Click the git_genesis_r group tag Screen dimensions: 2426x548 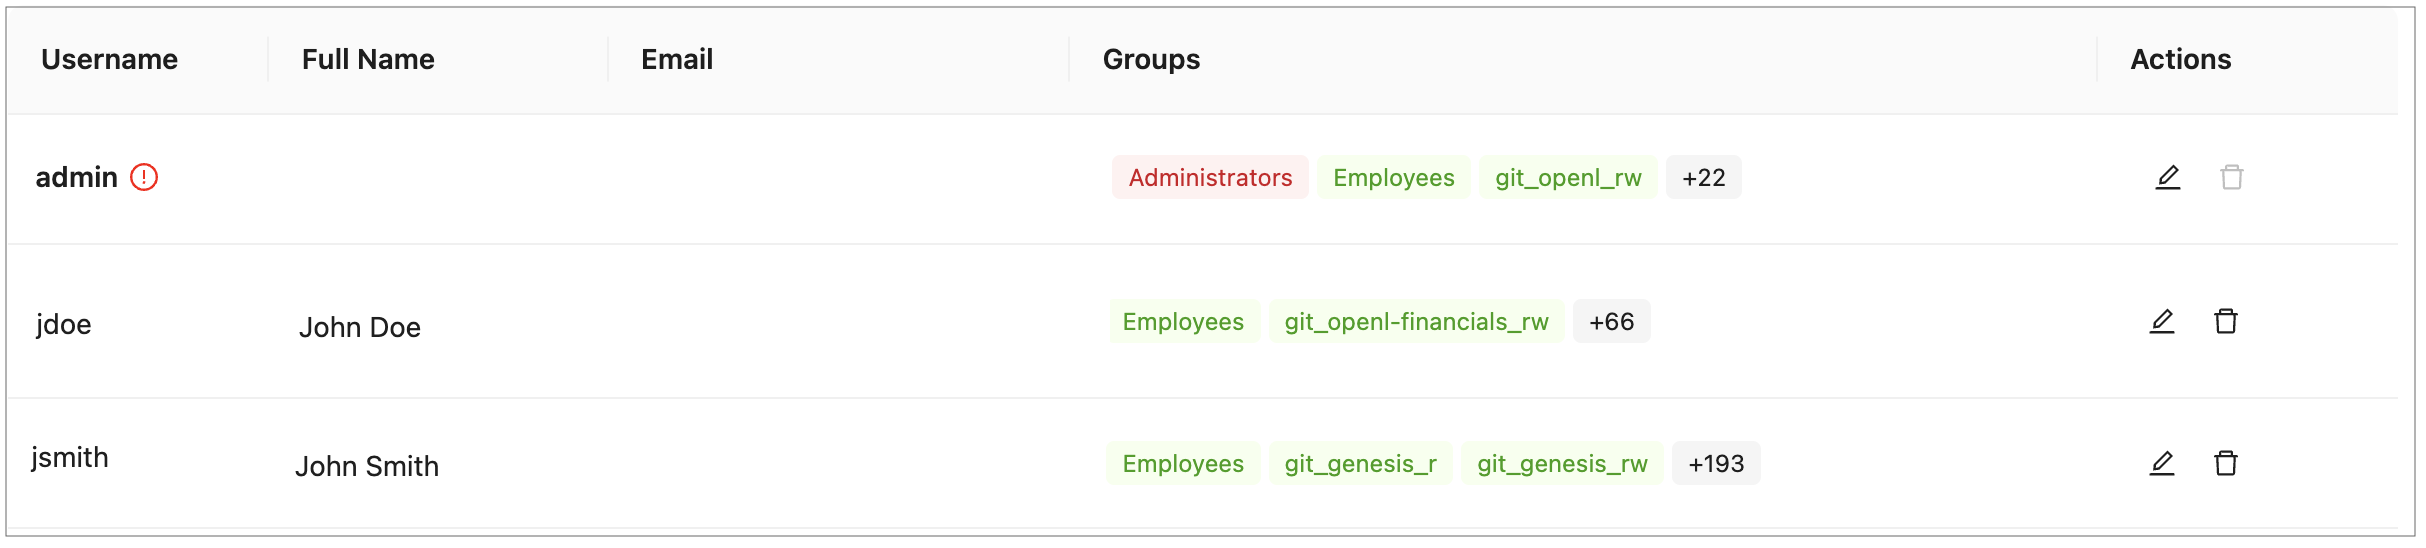click(x=1360, y=463)
